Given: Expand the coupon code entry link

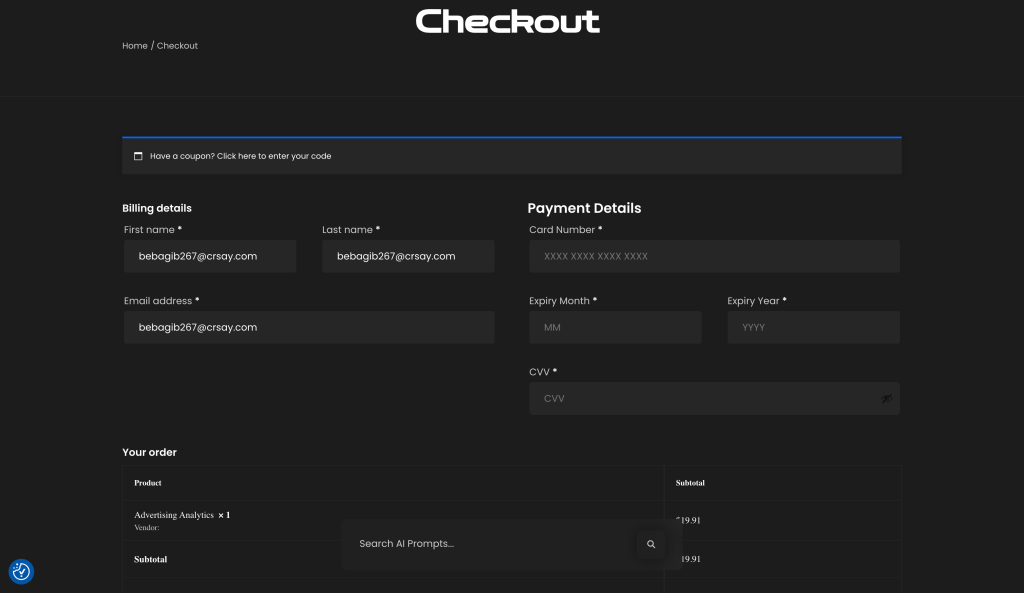Looking at the screenshot, I should click(240, 156).
